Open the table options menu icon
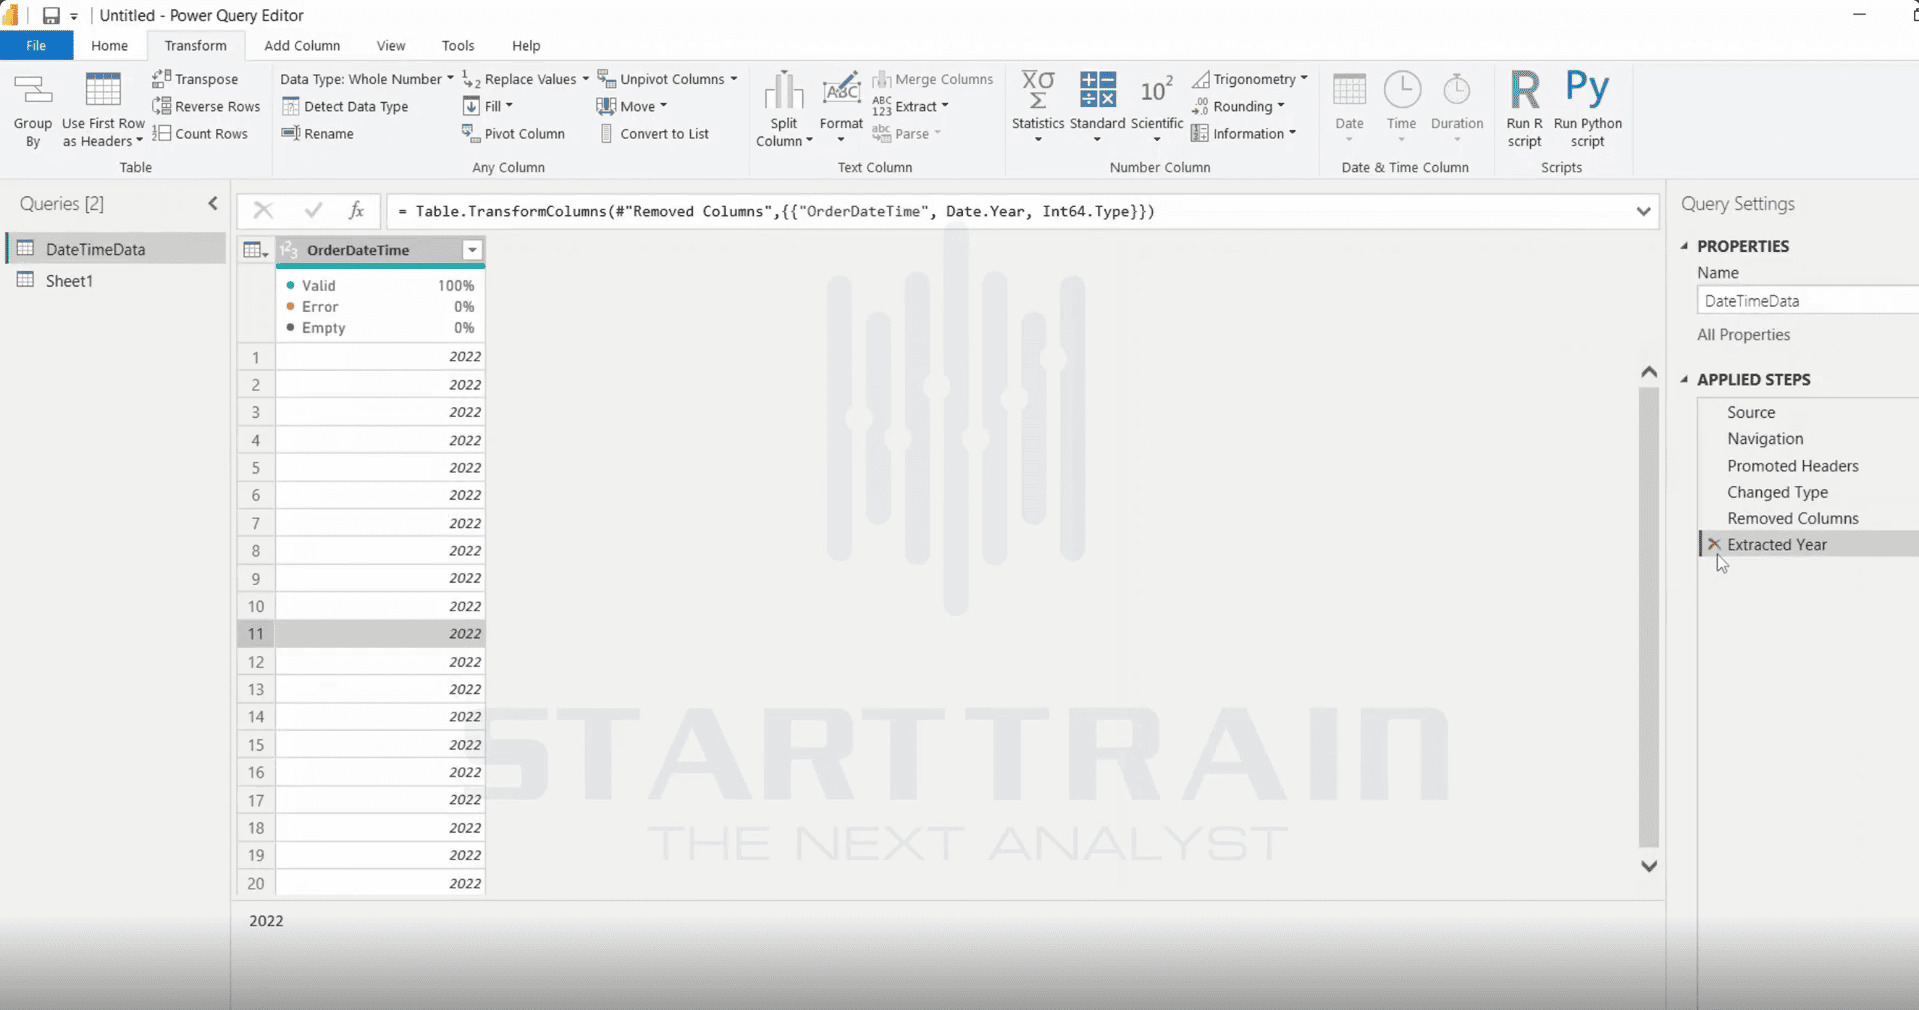 tap(256, 250)
